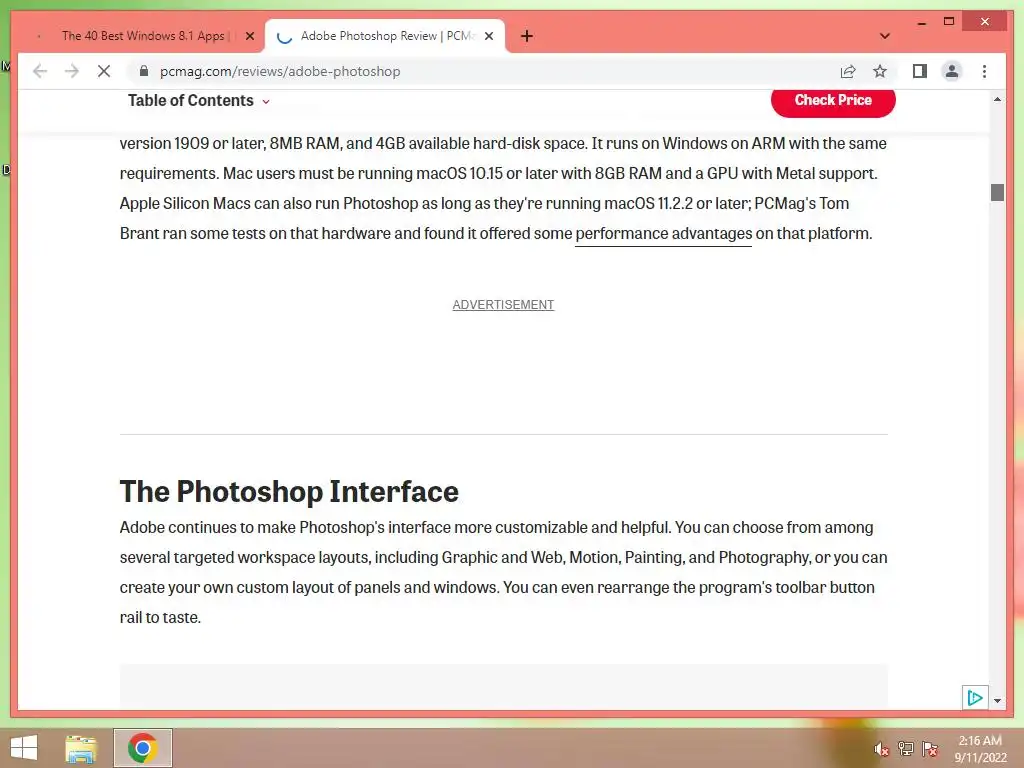Image resolution: width=1024 pixels, height=768 pixels.
Task: Open the performance advantages link
Action: tap(664, 234)
